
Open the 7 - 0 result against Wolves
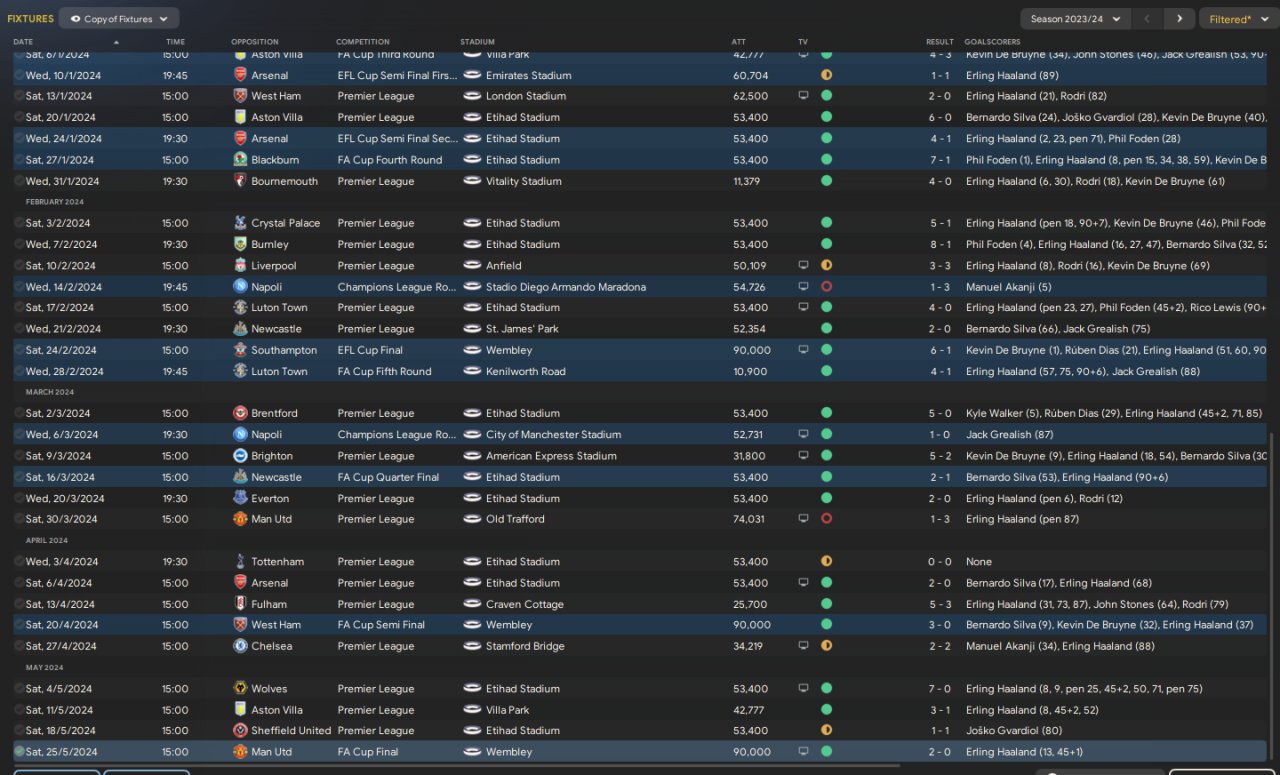(x=940, y=689)
